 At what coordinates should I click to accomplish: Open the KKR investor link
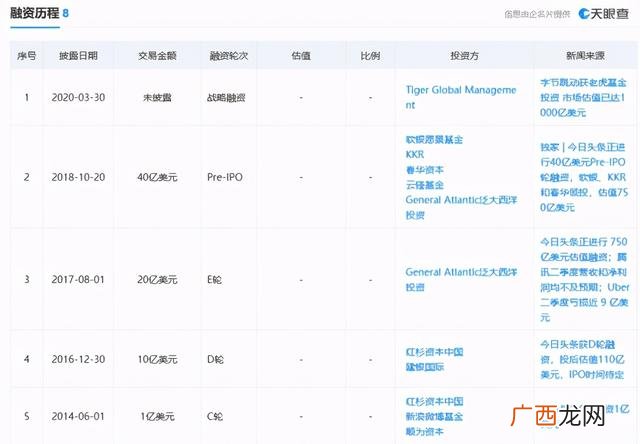(x=415, y=155)
